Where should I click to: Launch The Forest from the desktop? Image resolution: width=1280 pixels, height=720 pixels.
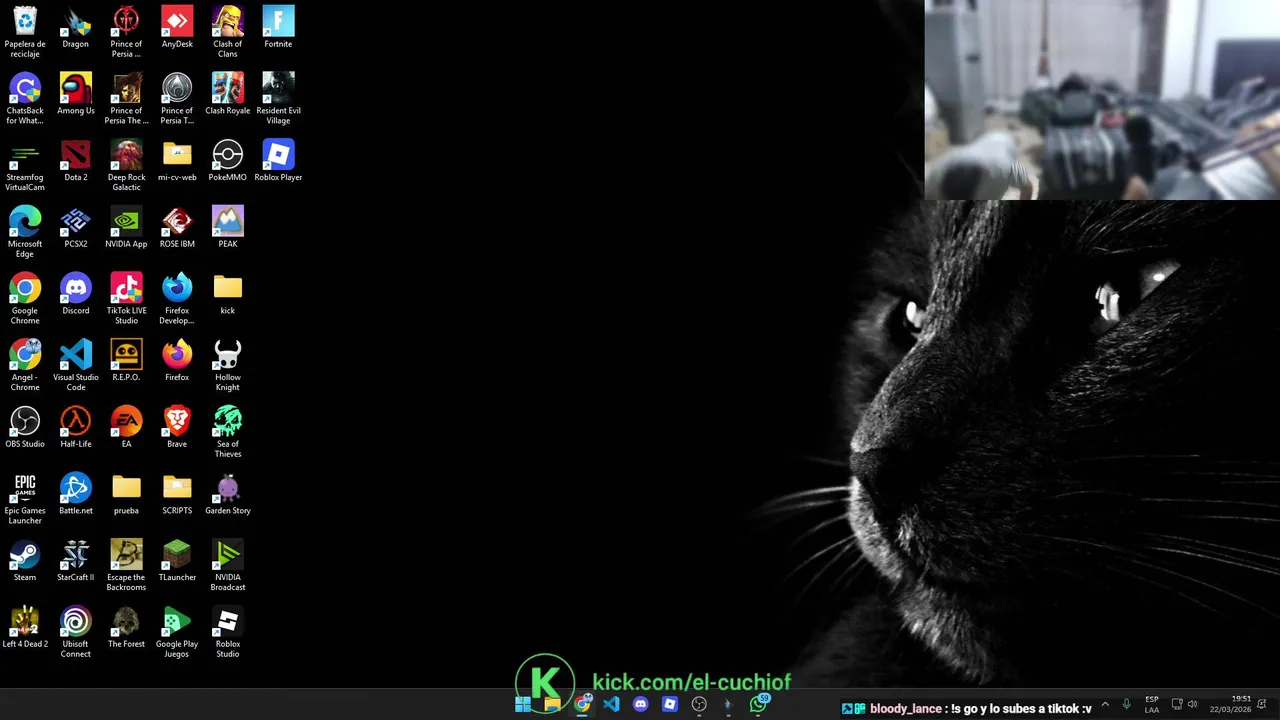tap(126, 628)
